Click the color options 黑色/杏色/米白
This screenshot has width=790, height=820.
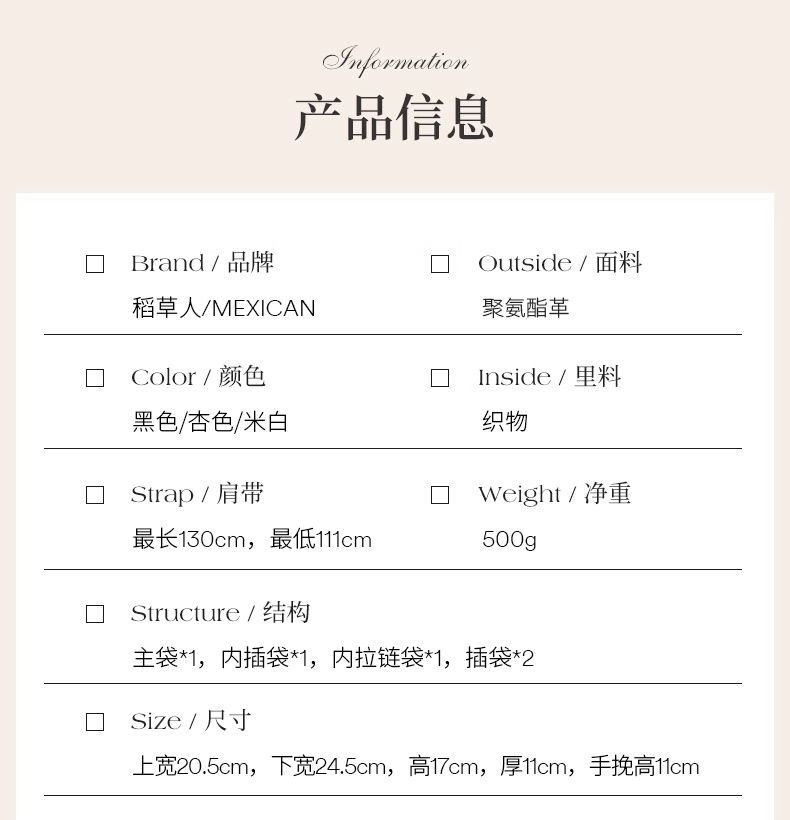tap(210, 422)
